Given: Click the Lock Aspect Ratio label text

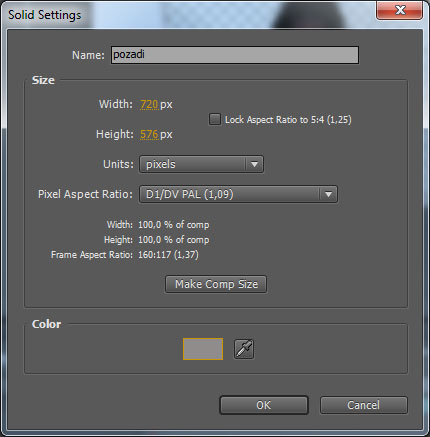Looking at the screenshot, I should (288, 120).
